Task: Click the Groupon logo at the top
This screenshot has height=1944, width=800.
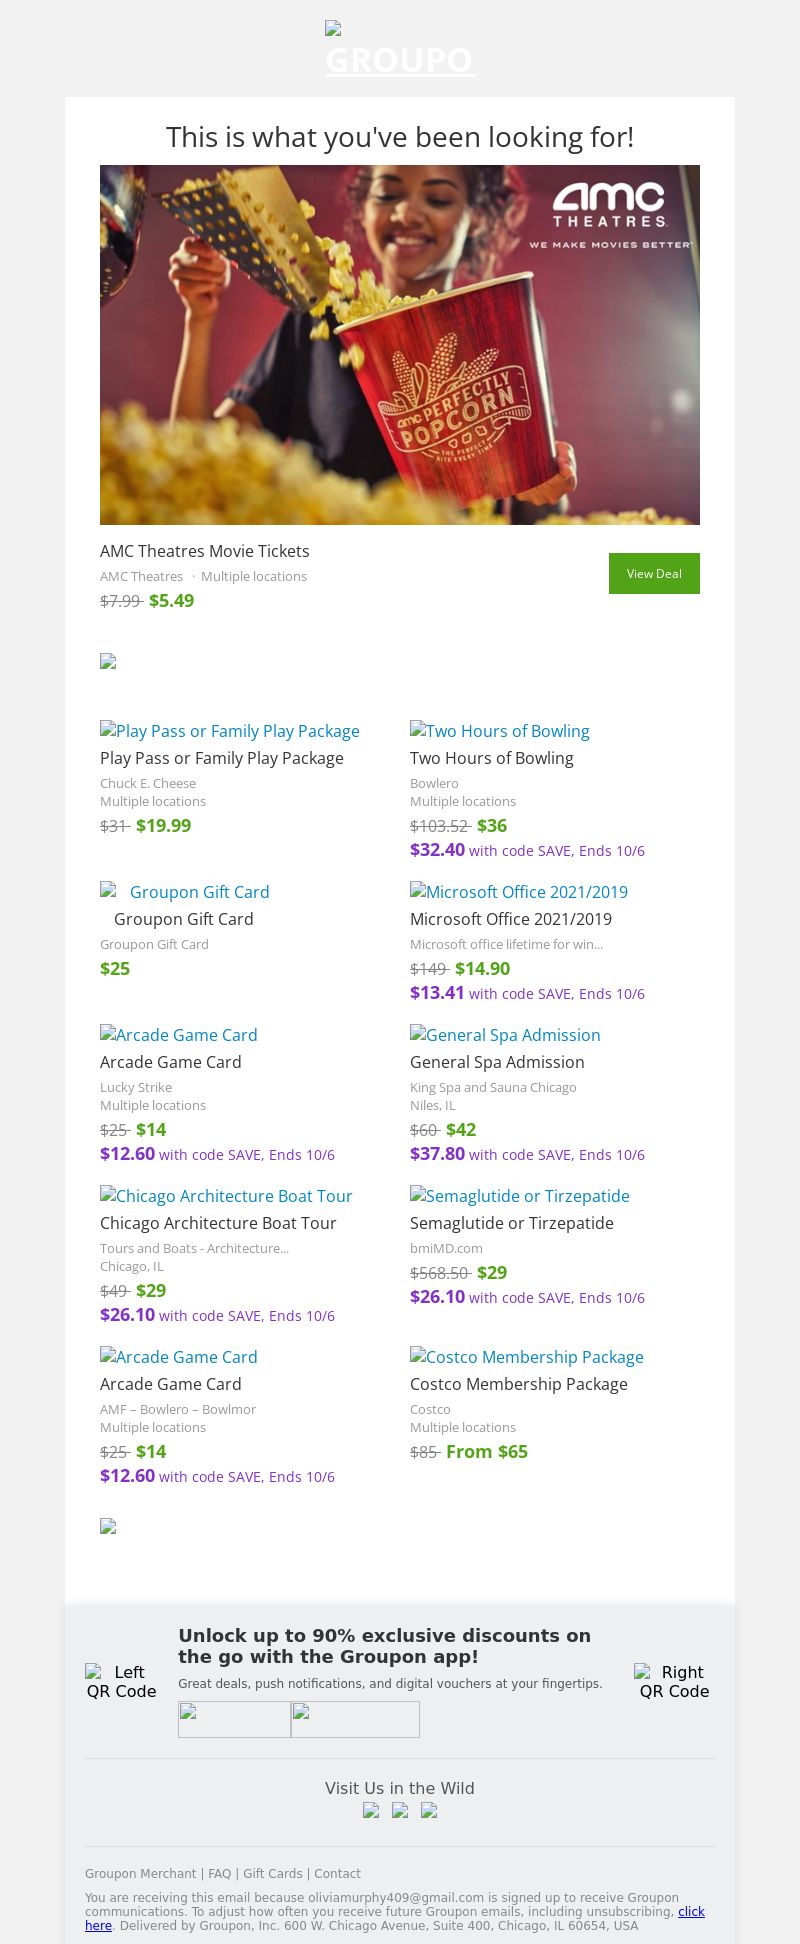Action: (x=400, y=50)
